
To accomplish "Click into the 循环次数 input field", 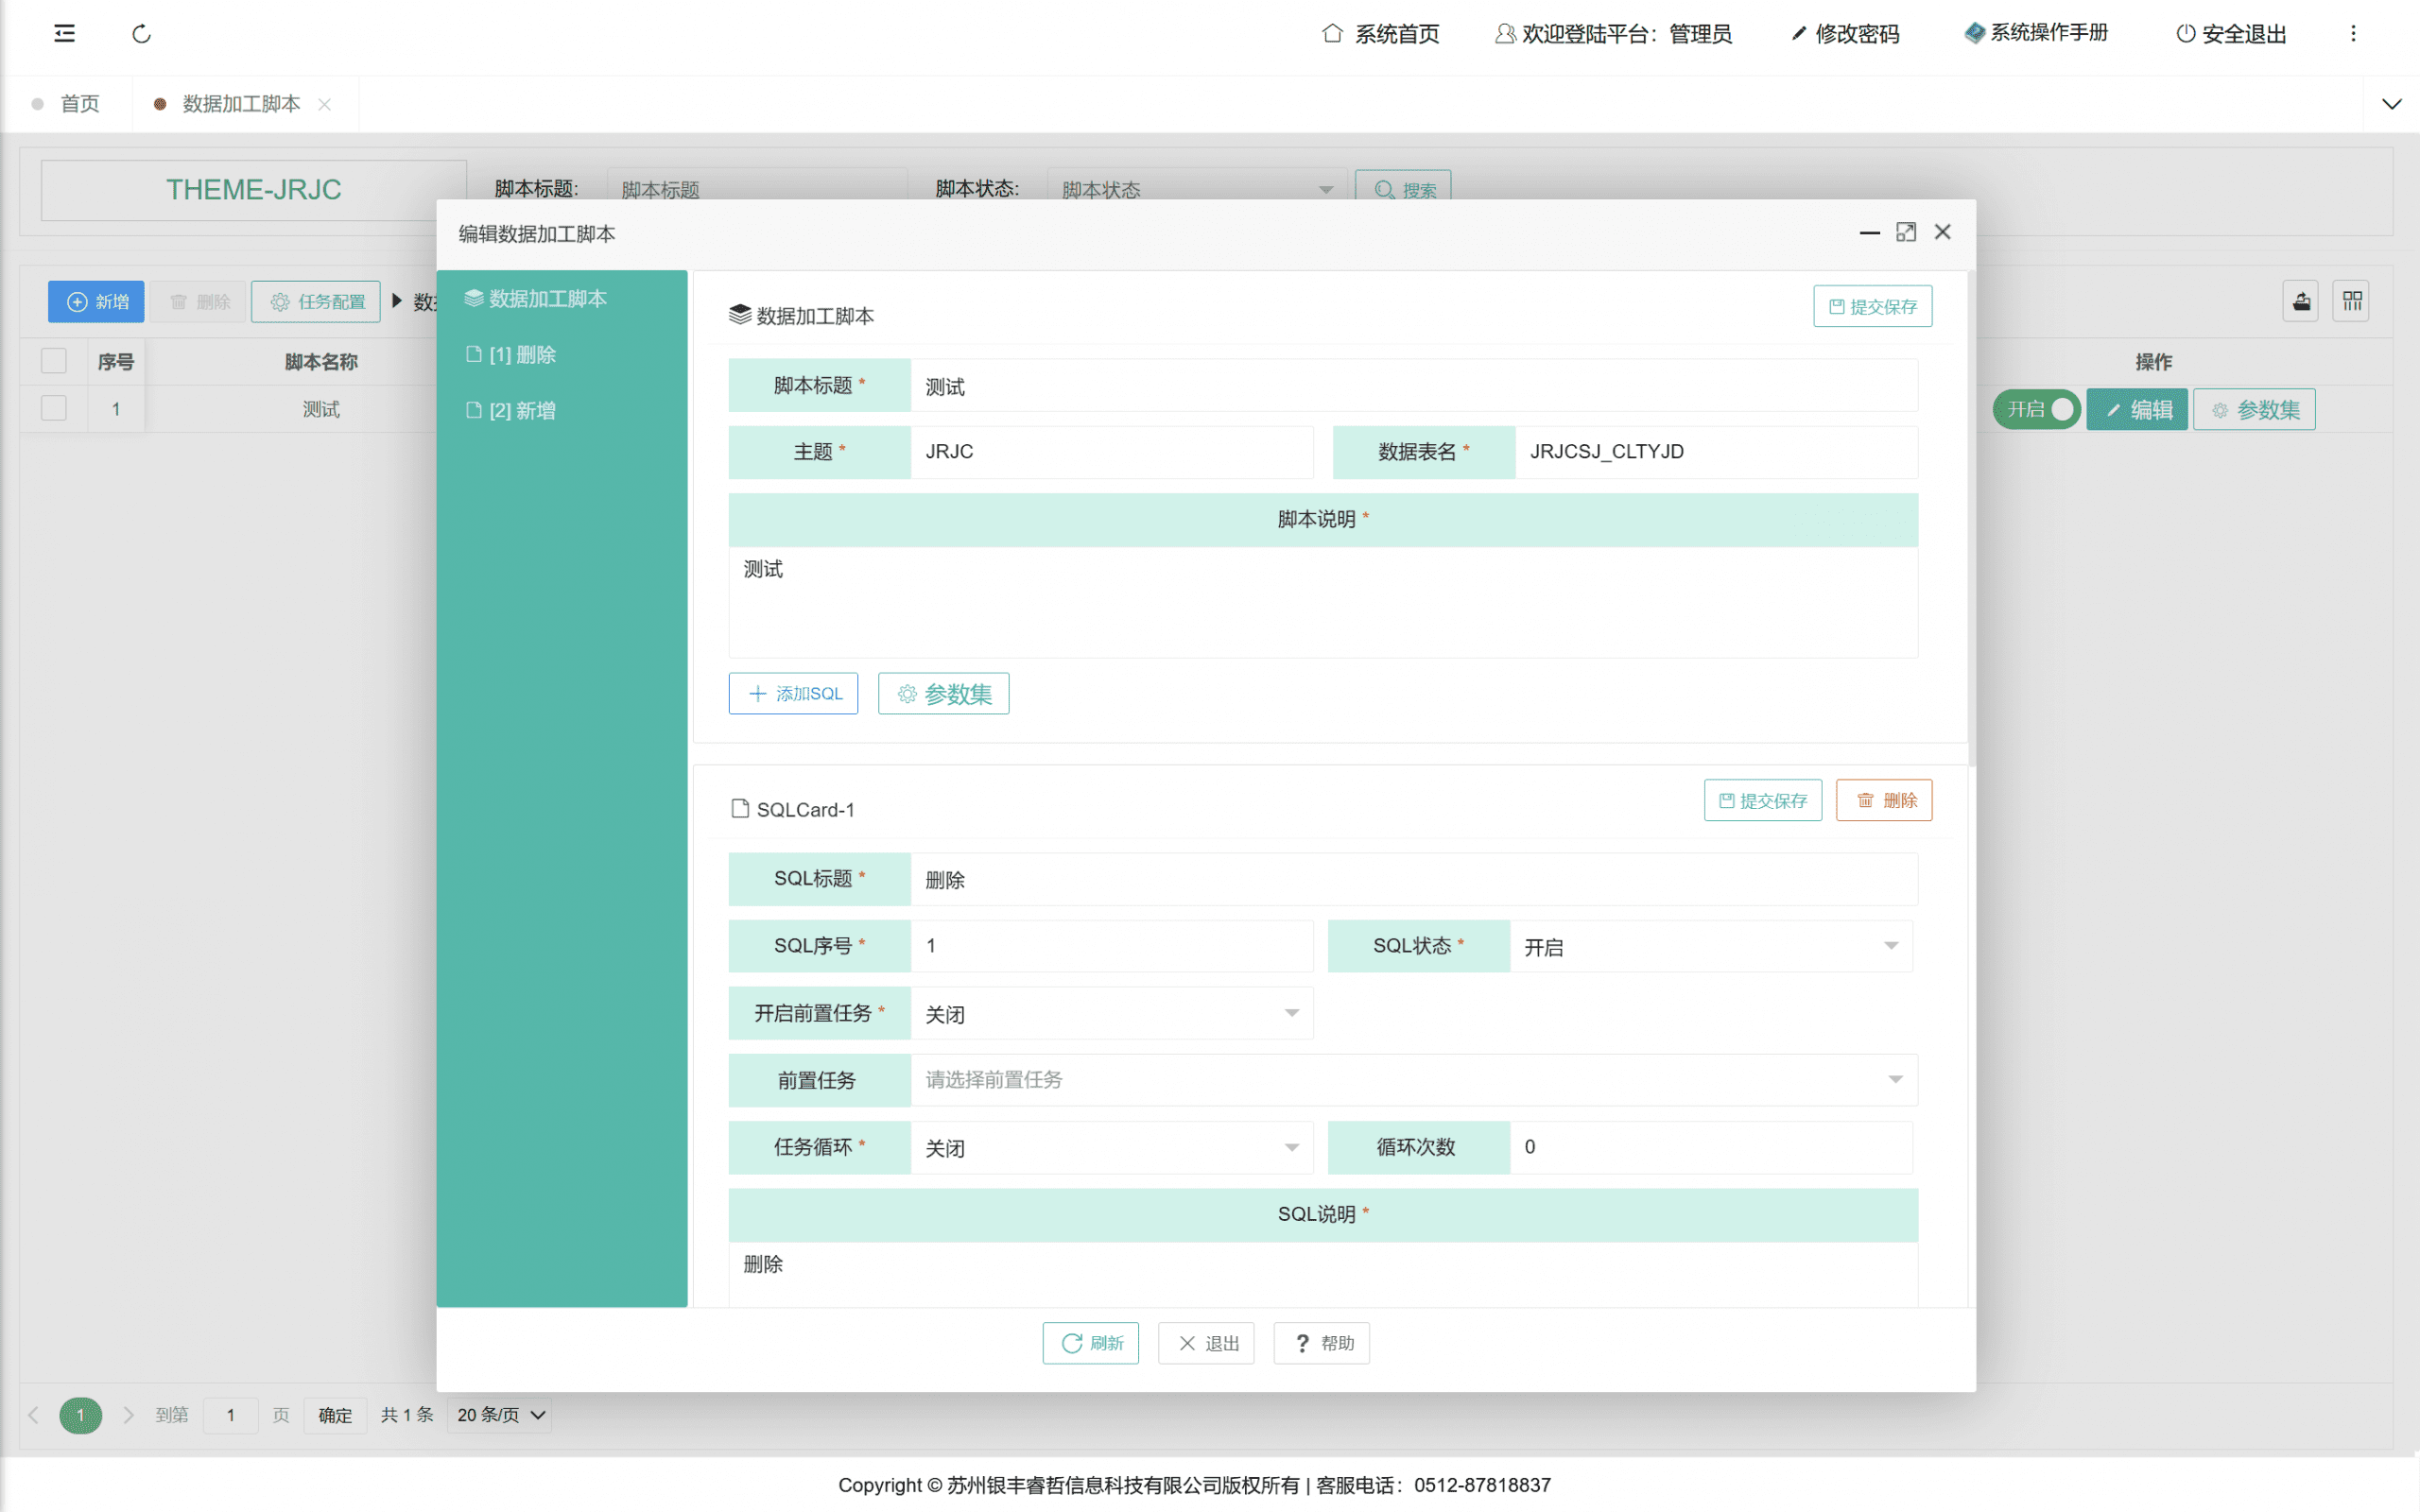I will click(x=1710, y=1147).
